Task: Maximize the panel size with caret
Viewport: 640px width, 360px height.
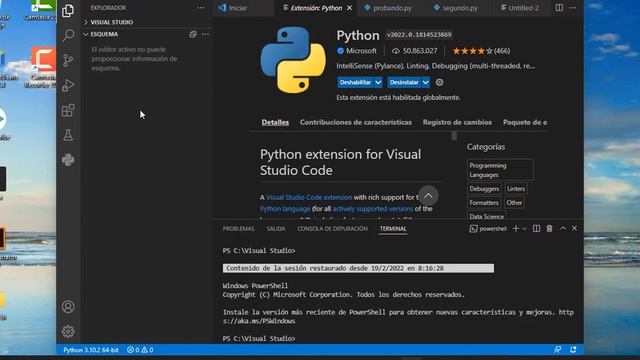Action: (563, 228)
